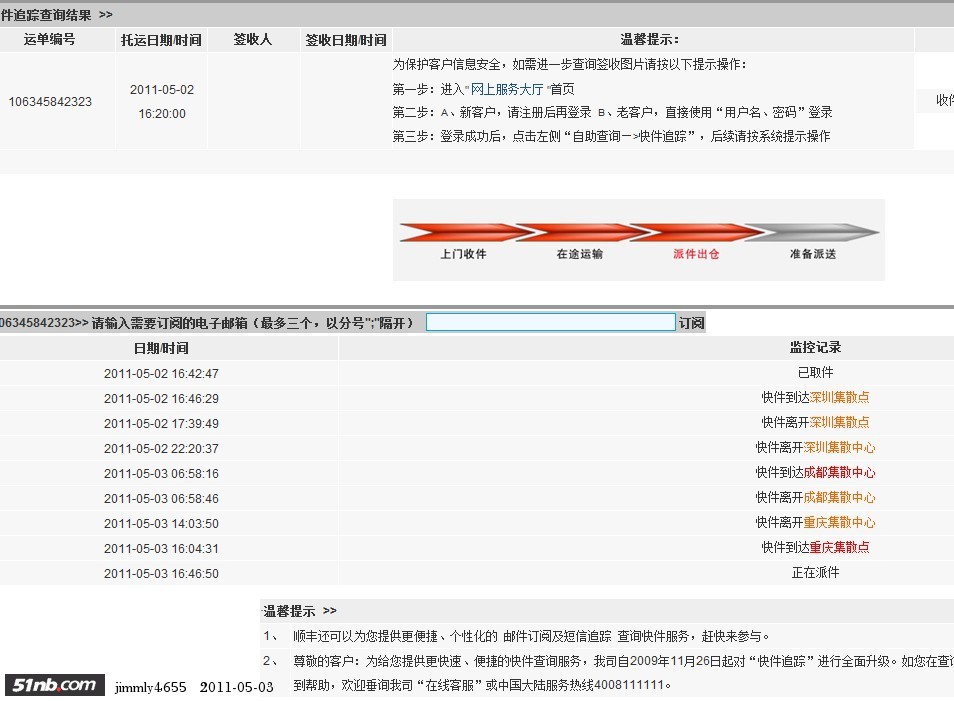Click 深圳集散点 link in 快件离开 row
Screen dimensions: 954x701
(839, 422)
